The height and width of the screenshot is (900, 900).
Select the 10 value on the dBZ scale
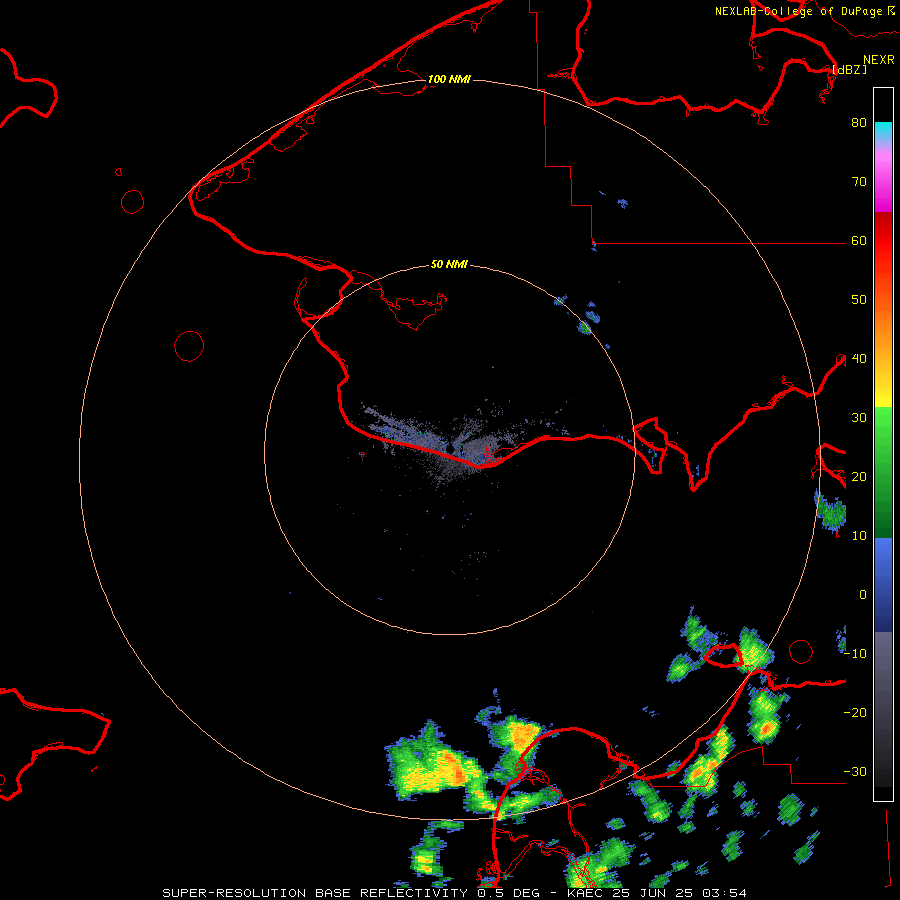pyautogui.click(x=859, y=536)
